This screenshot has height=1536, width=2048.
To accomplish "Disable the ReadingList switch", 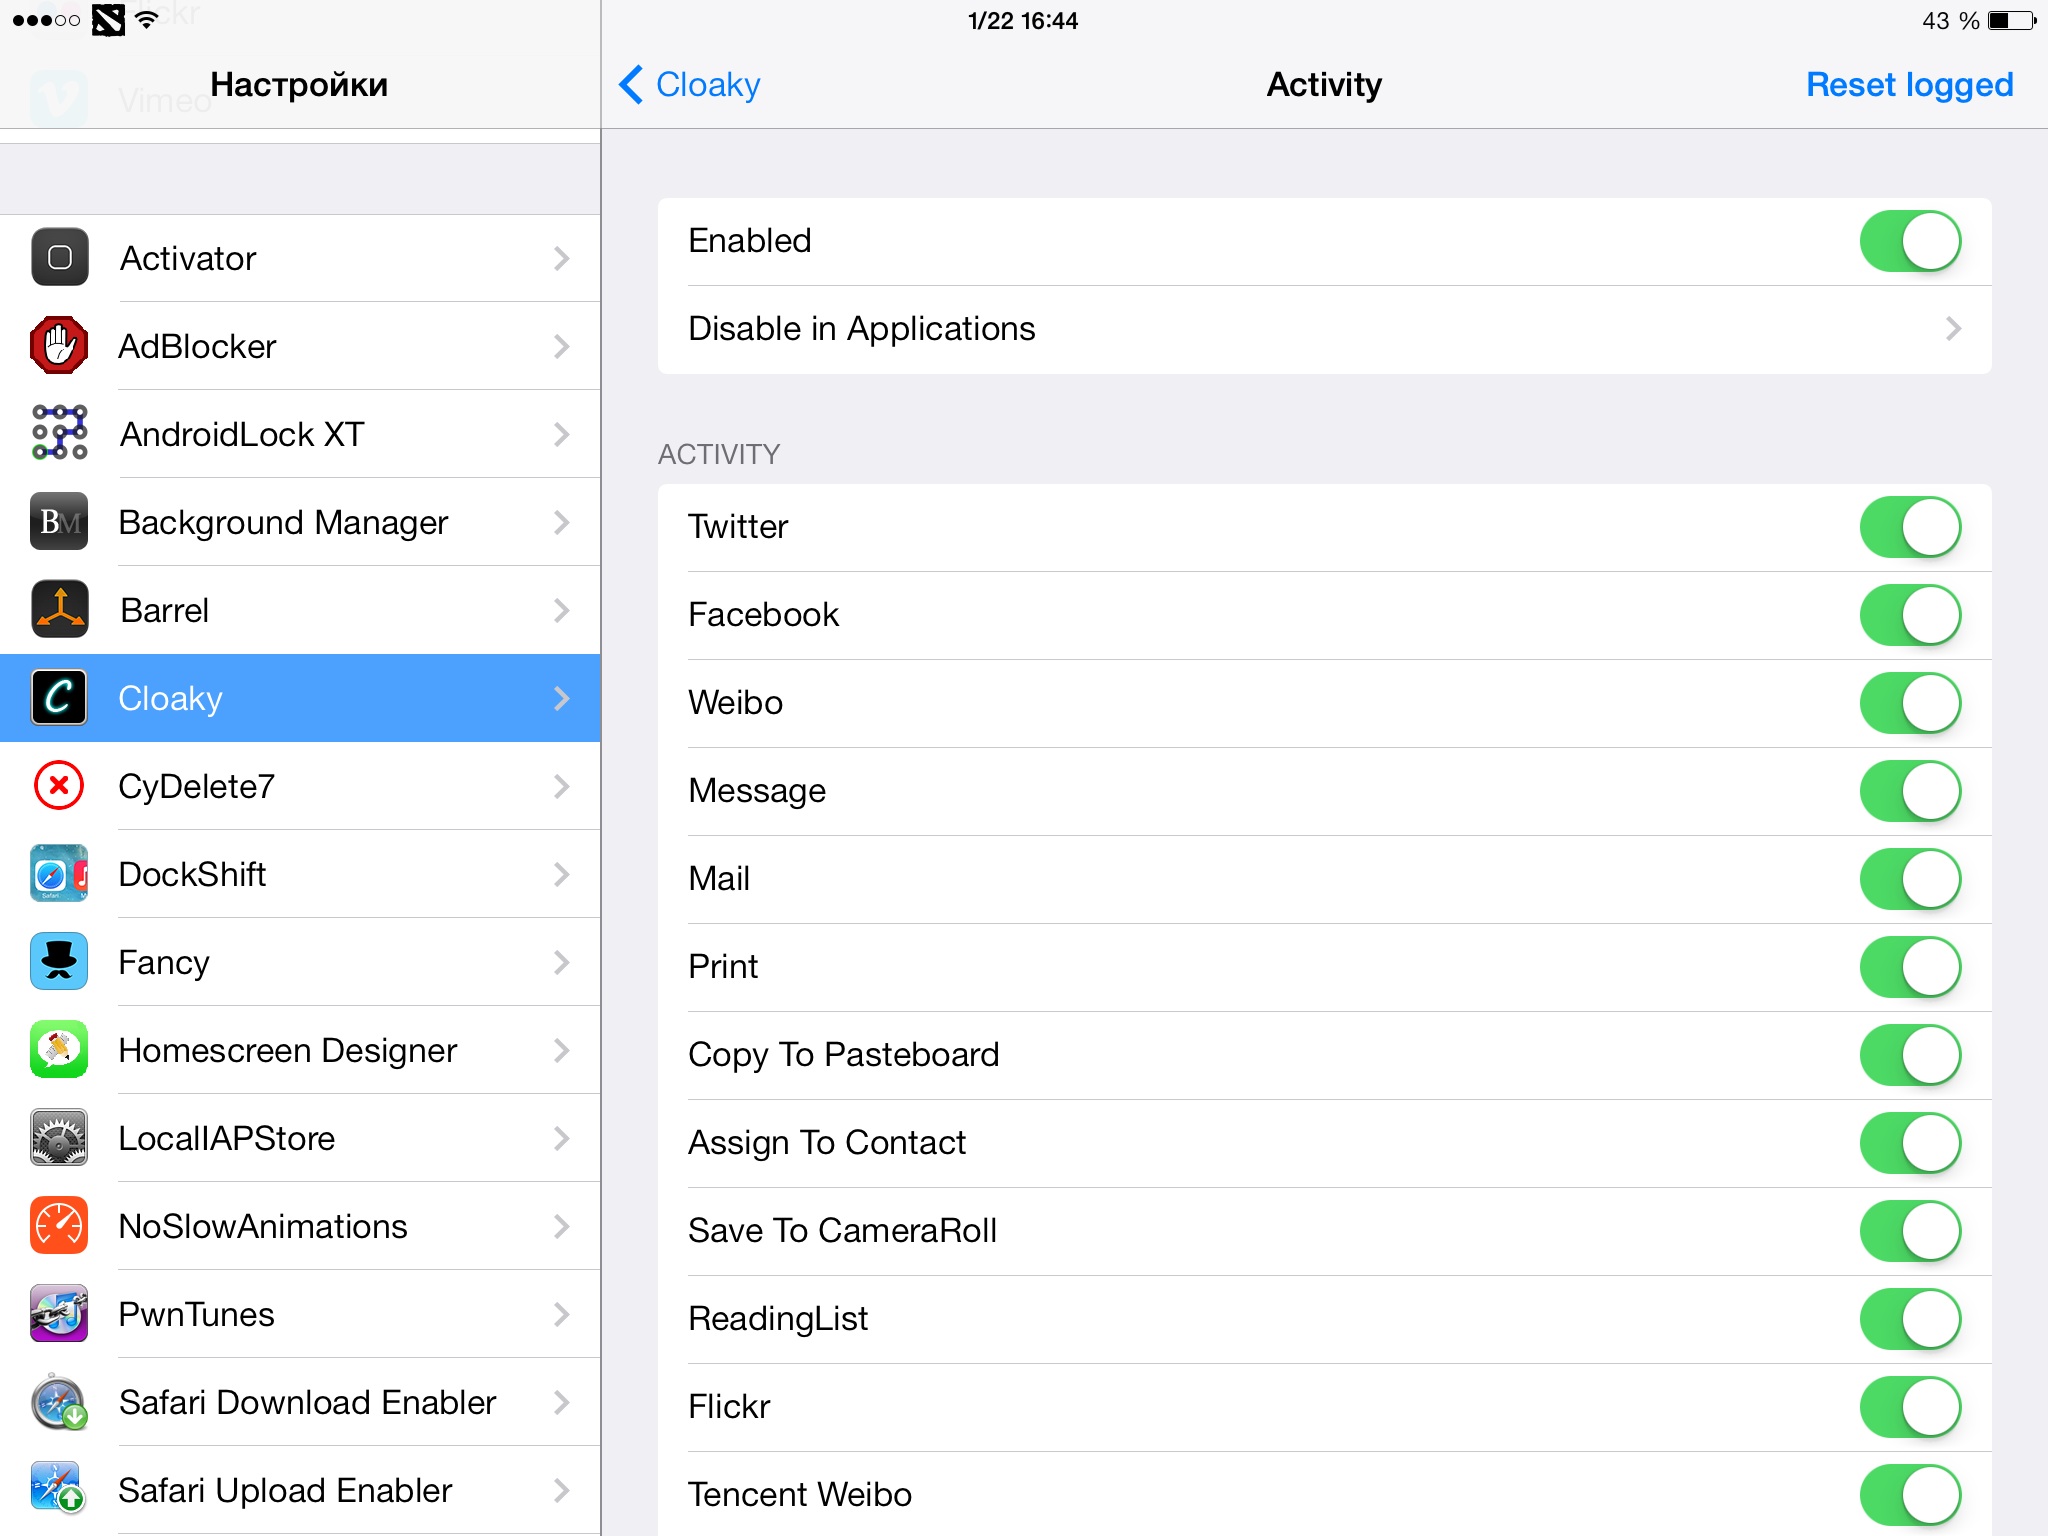I will (1910, 1319).
